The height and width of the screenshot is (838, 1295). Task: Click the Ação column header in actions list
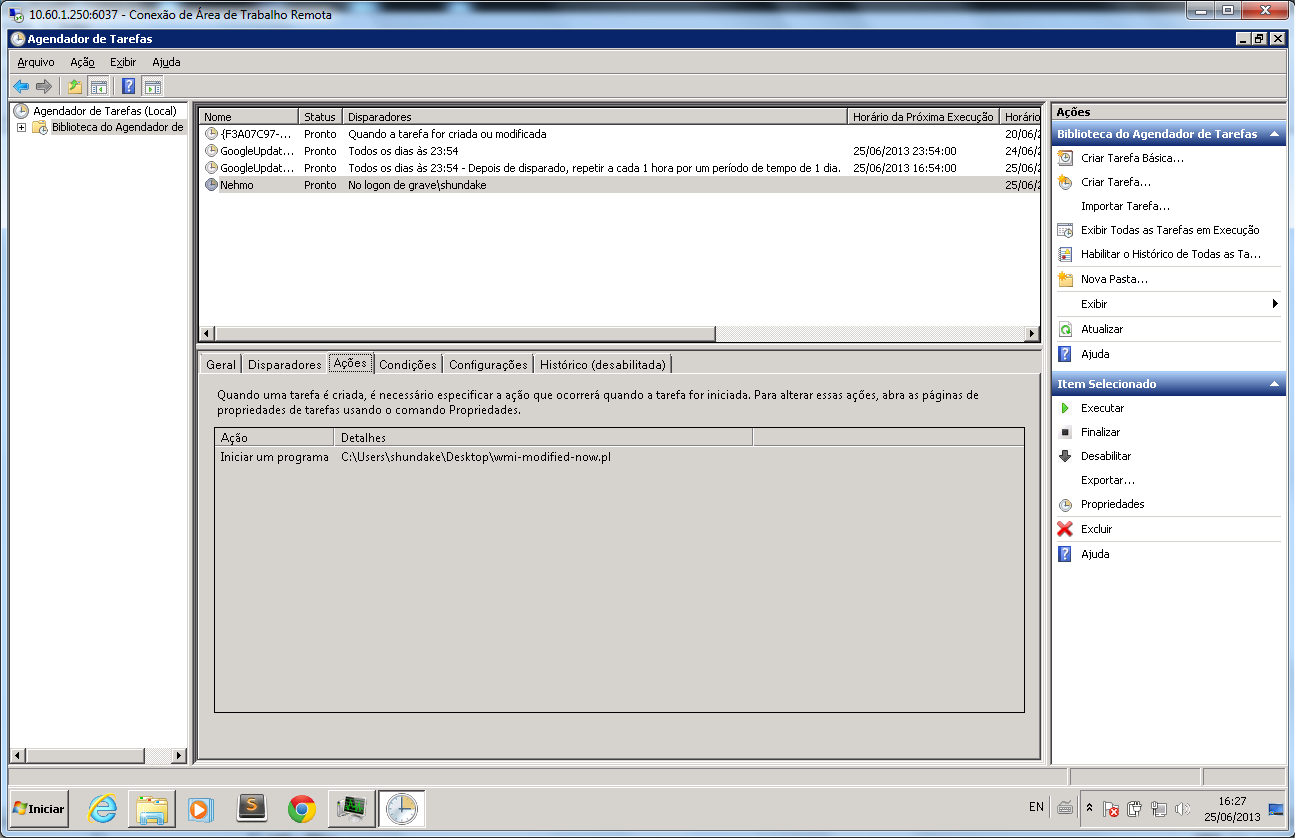(274, 437)
